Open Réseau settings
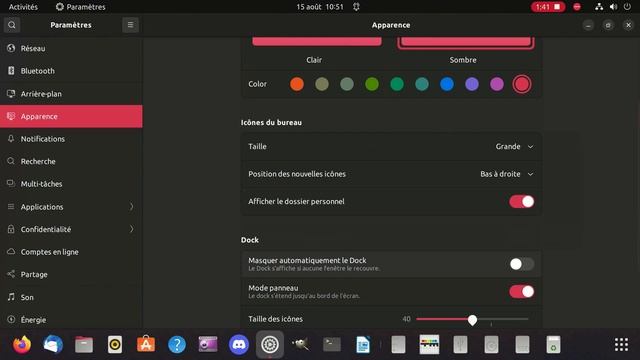Screen dimensions: 640x360 click(71, 48)
